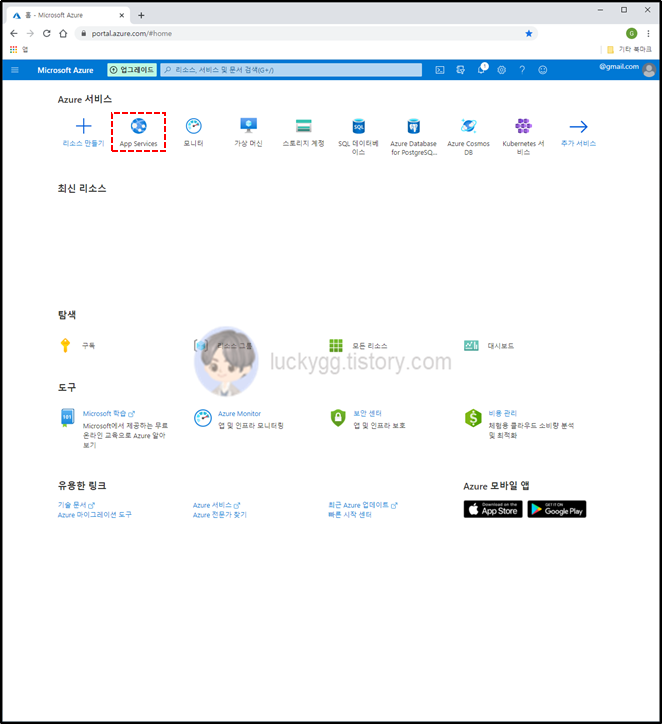Go back with browser back arrow
Viewport: 662px width, 724px height.
coord(14,33)
